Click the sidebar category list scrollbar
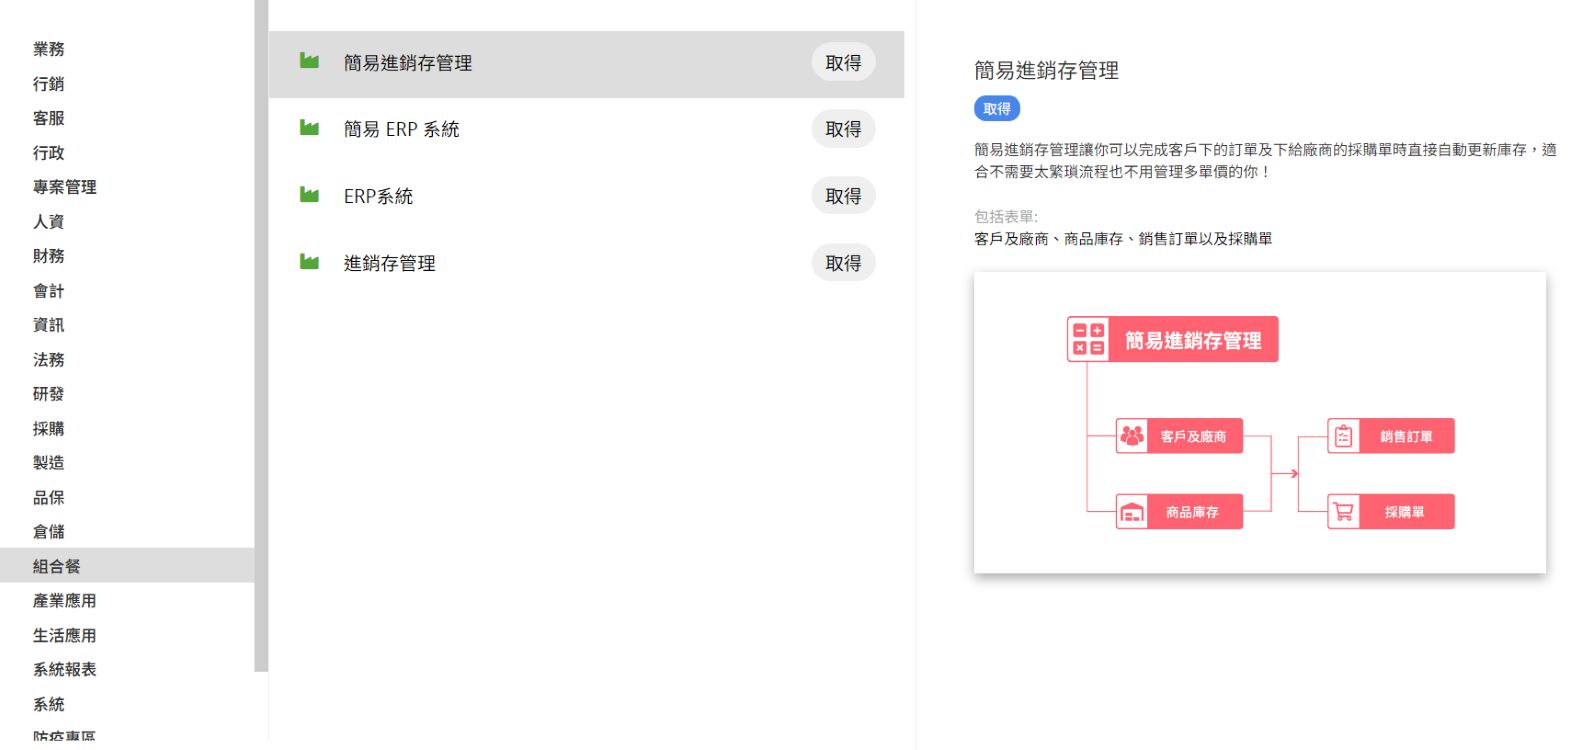 coord(261,335)
